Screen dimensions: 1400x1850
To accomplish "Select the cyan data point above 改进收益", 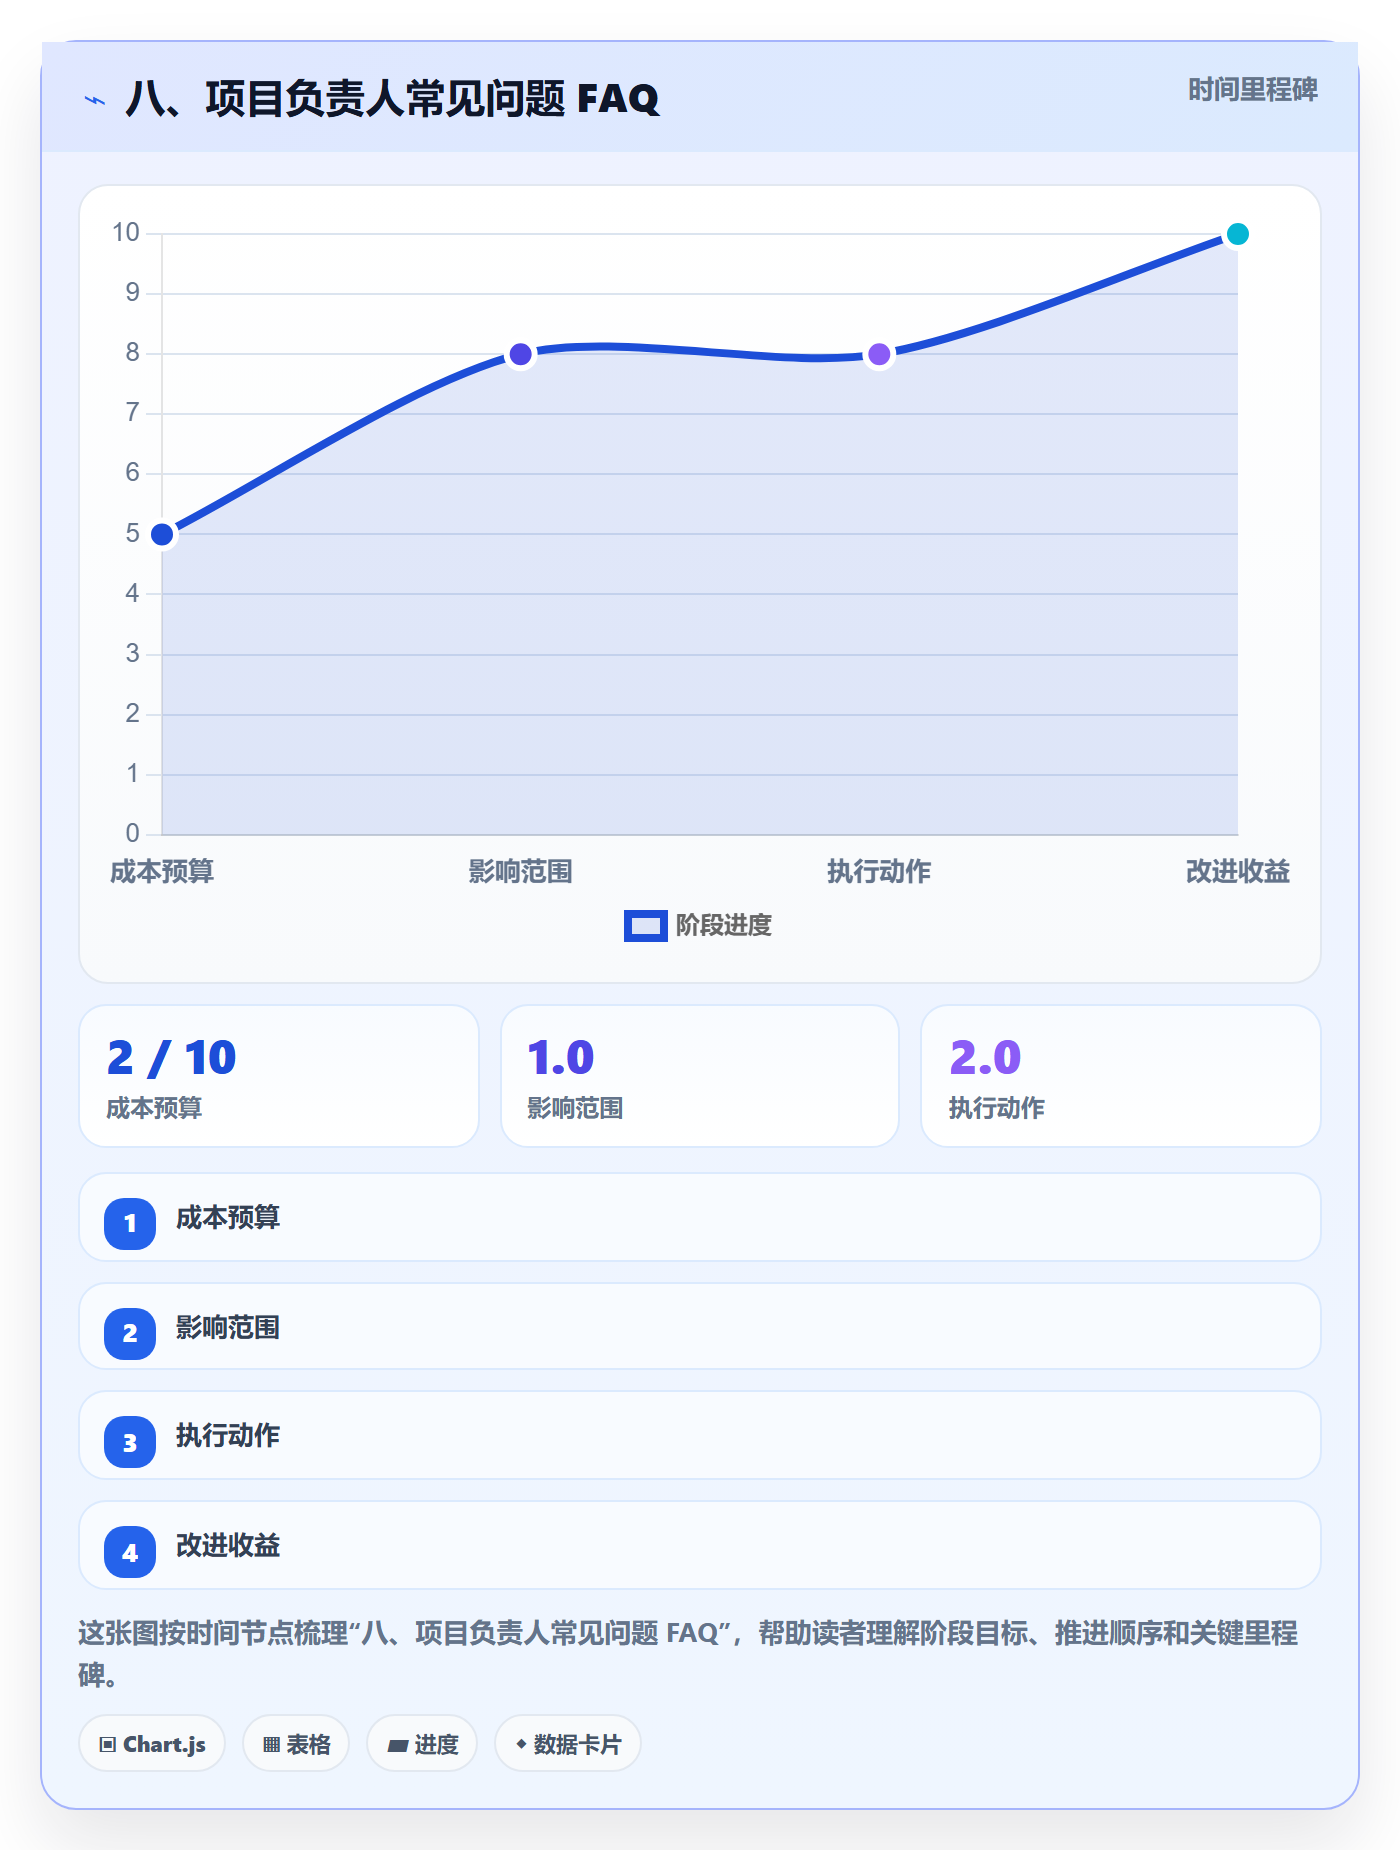I will 1237,234.
